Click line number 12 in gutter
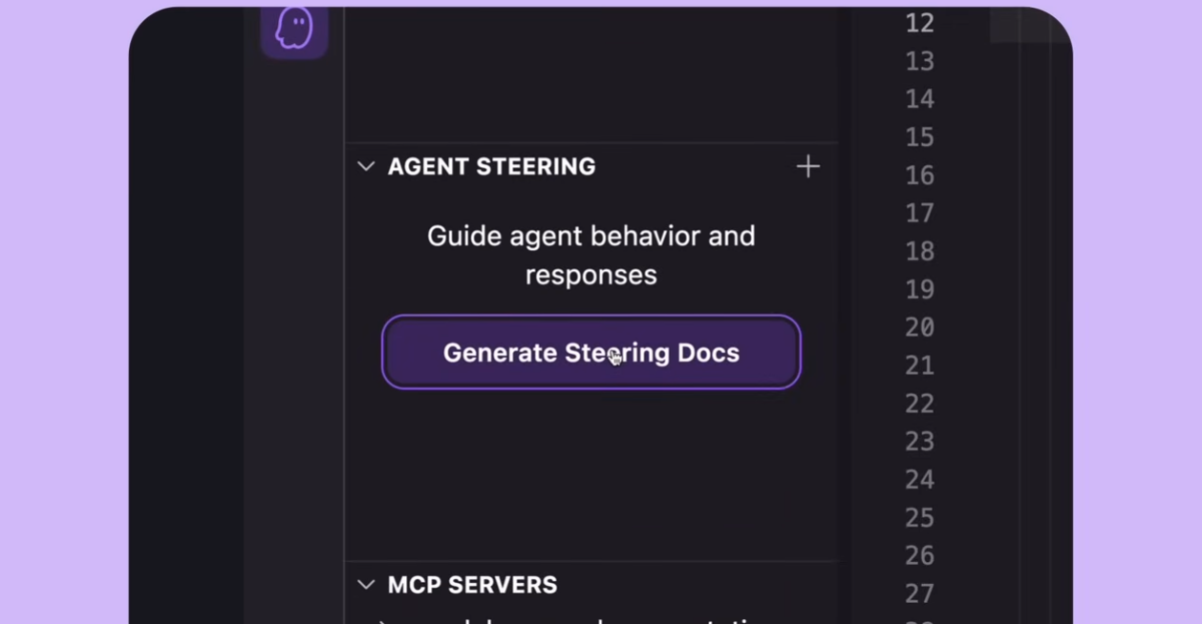 click(920, 23)
